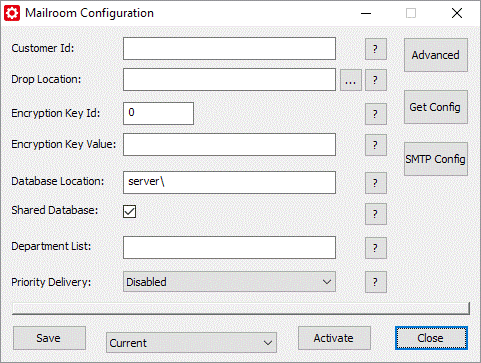Open the Current configuration dropdown
The width and height of the screenshot is (481, 363).
191,342
